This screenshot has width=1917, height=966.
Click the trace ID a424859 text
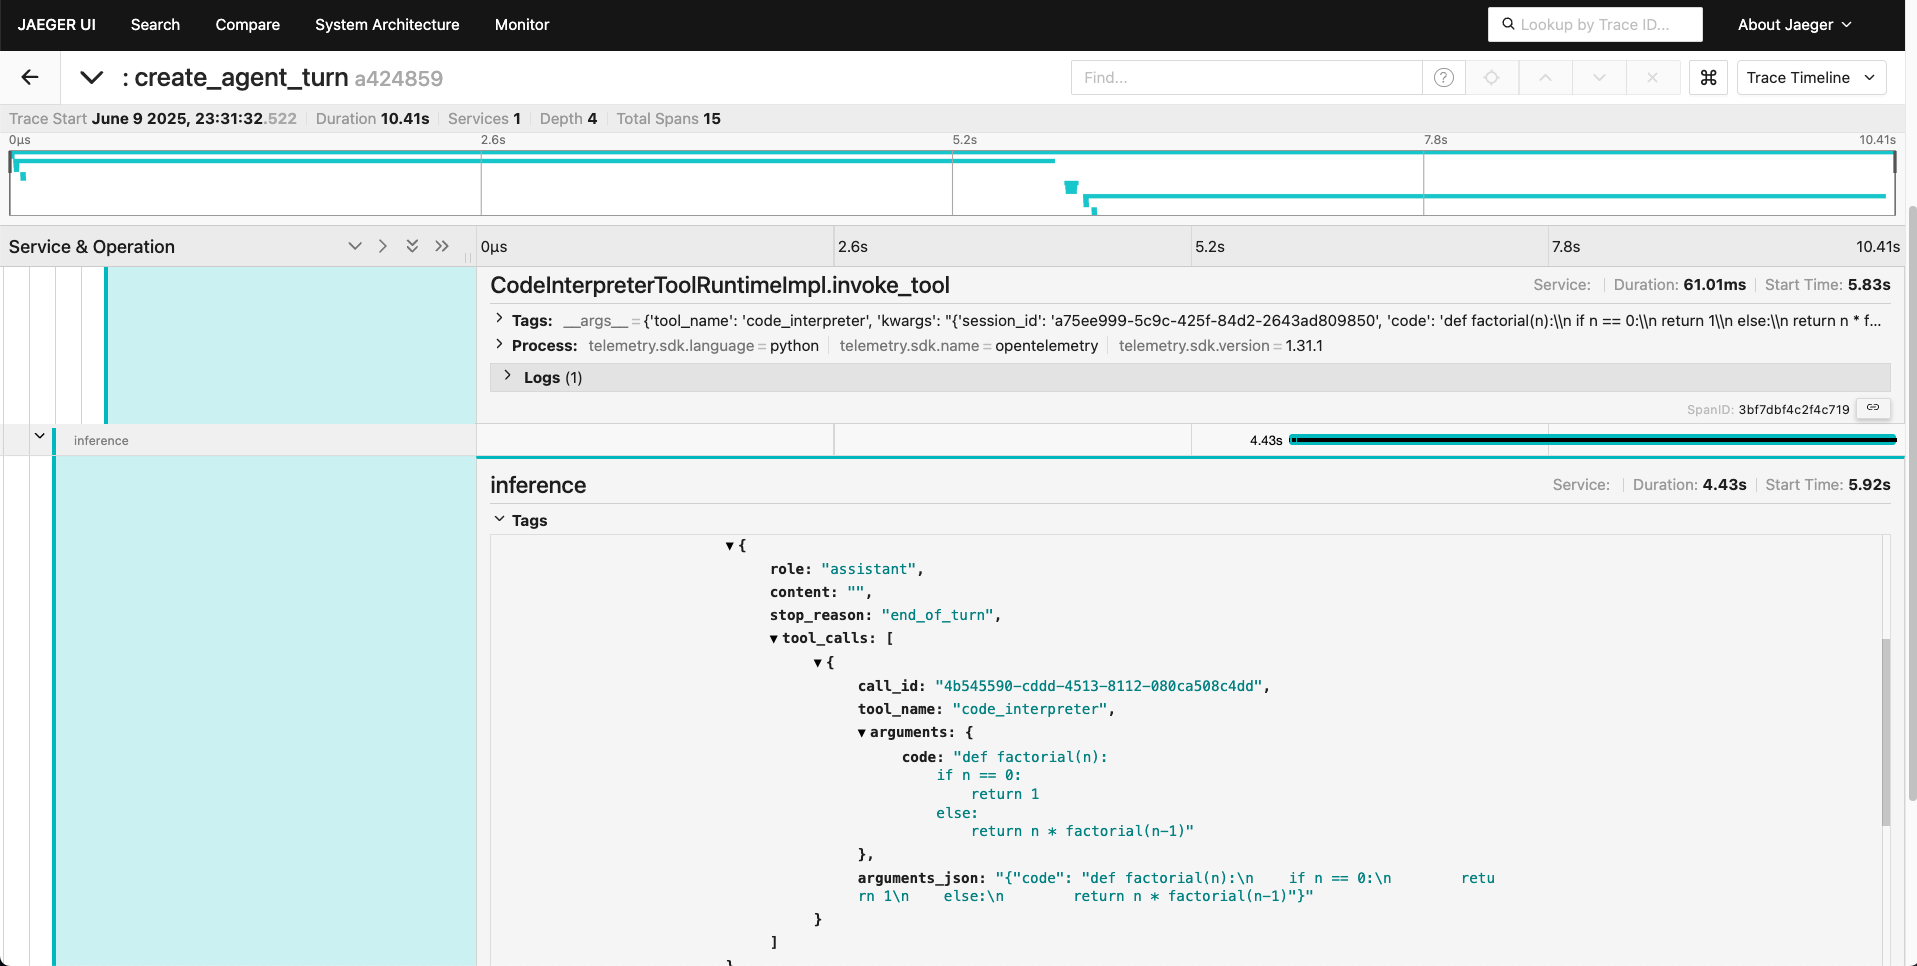point(398,78)
